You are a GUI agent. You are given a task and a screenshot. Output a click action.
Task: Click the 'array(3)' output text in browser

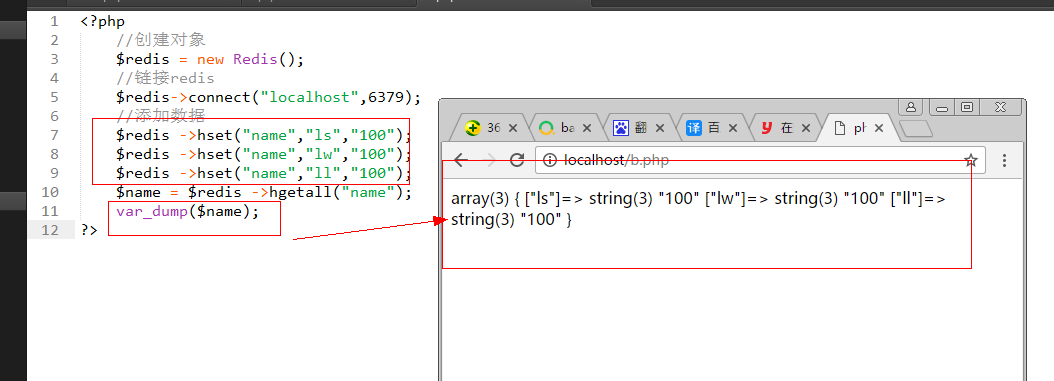(481, 200)
